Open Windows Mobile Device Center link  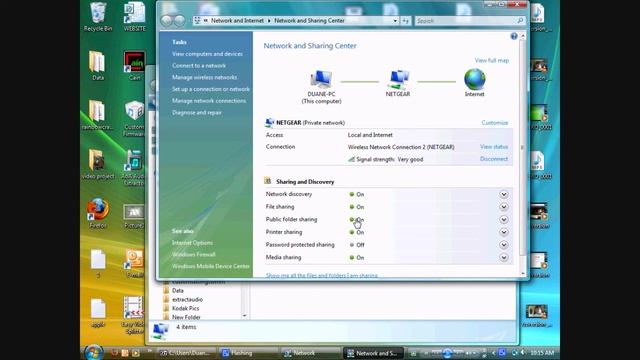211,266
